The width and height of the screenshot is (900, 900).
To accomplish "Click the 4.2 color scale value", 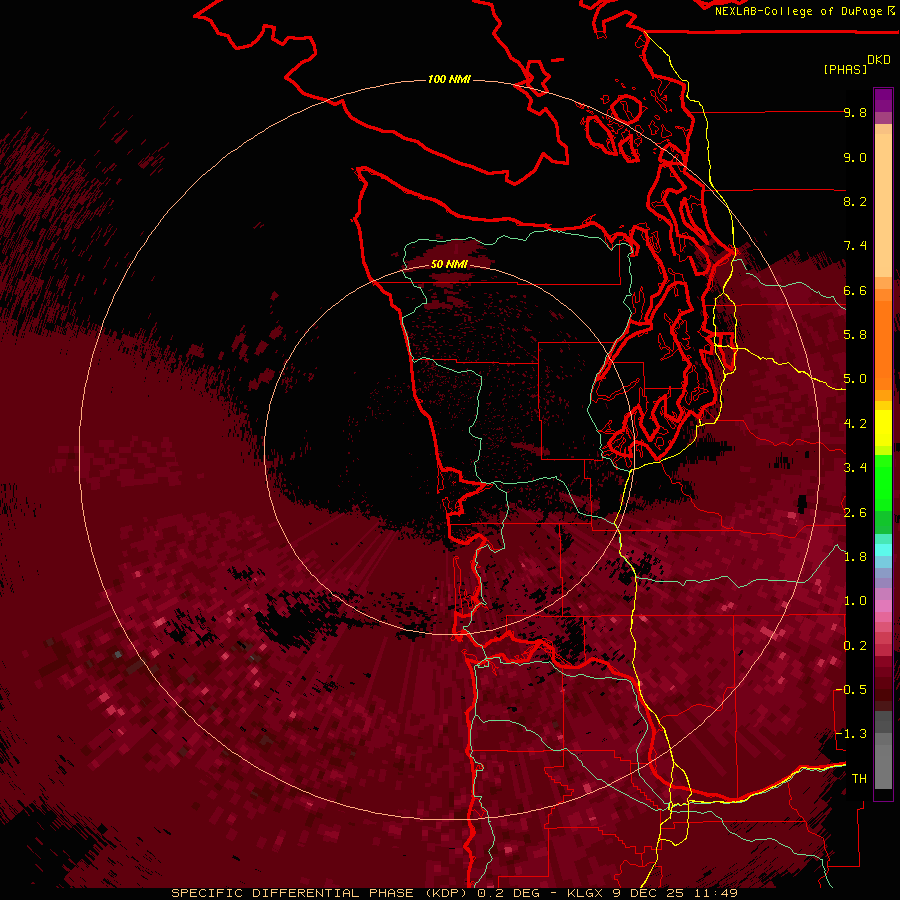I will pos(855,424).
